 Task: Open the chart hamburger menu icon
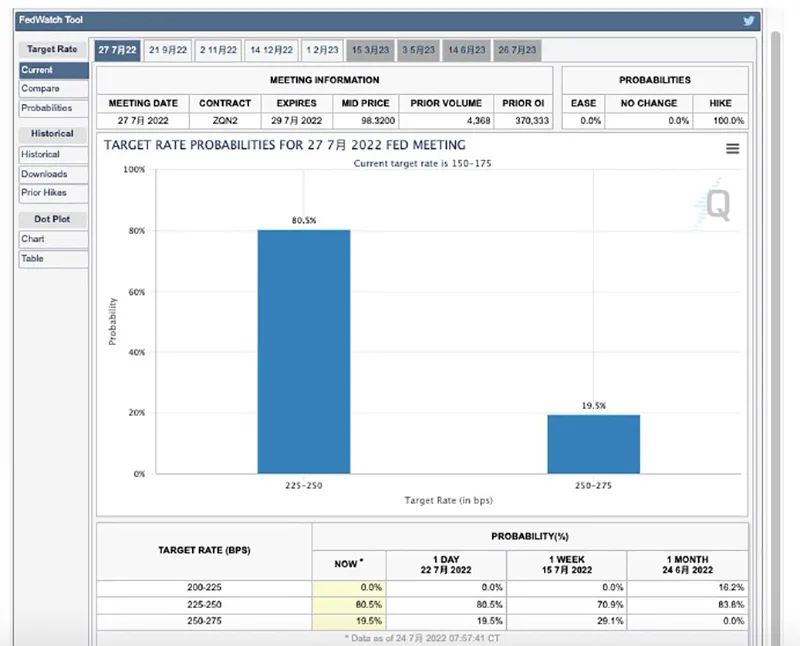pyautogui.click(x=733, y=148)
